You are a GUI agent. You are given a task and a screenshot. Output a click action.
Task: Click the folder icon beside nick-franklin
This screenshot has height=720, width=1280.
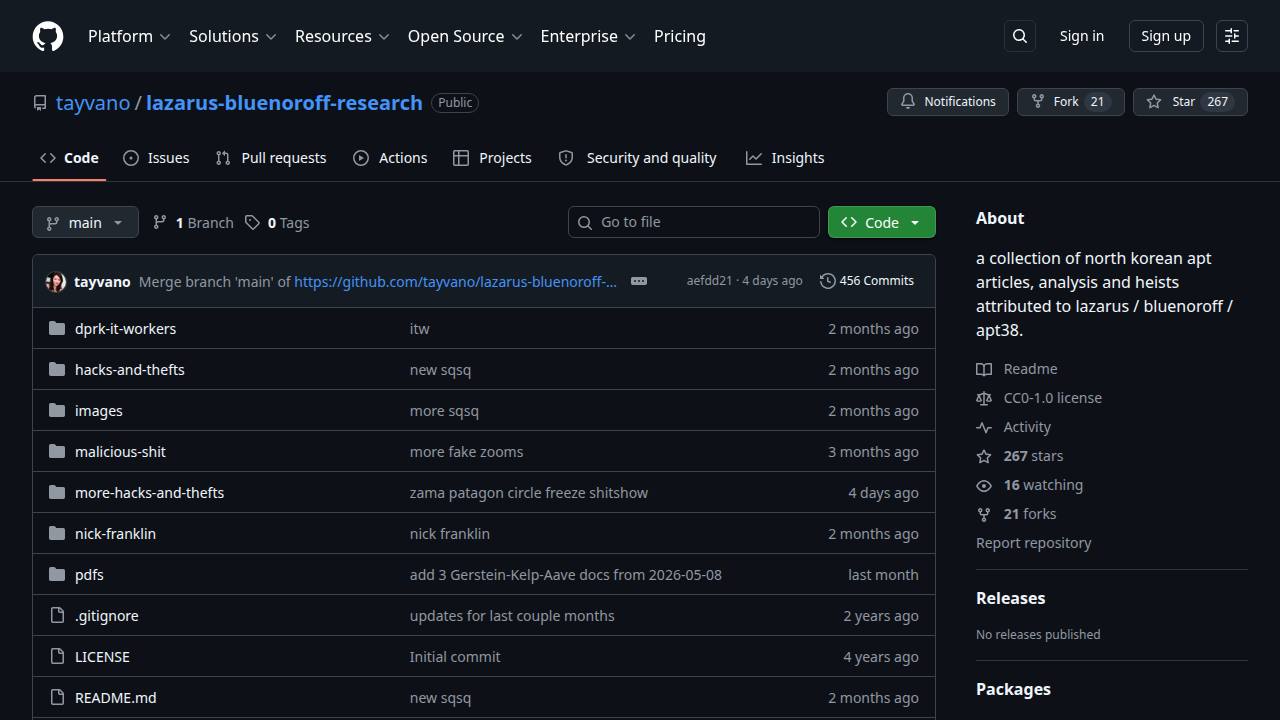[57, 534]
